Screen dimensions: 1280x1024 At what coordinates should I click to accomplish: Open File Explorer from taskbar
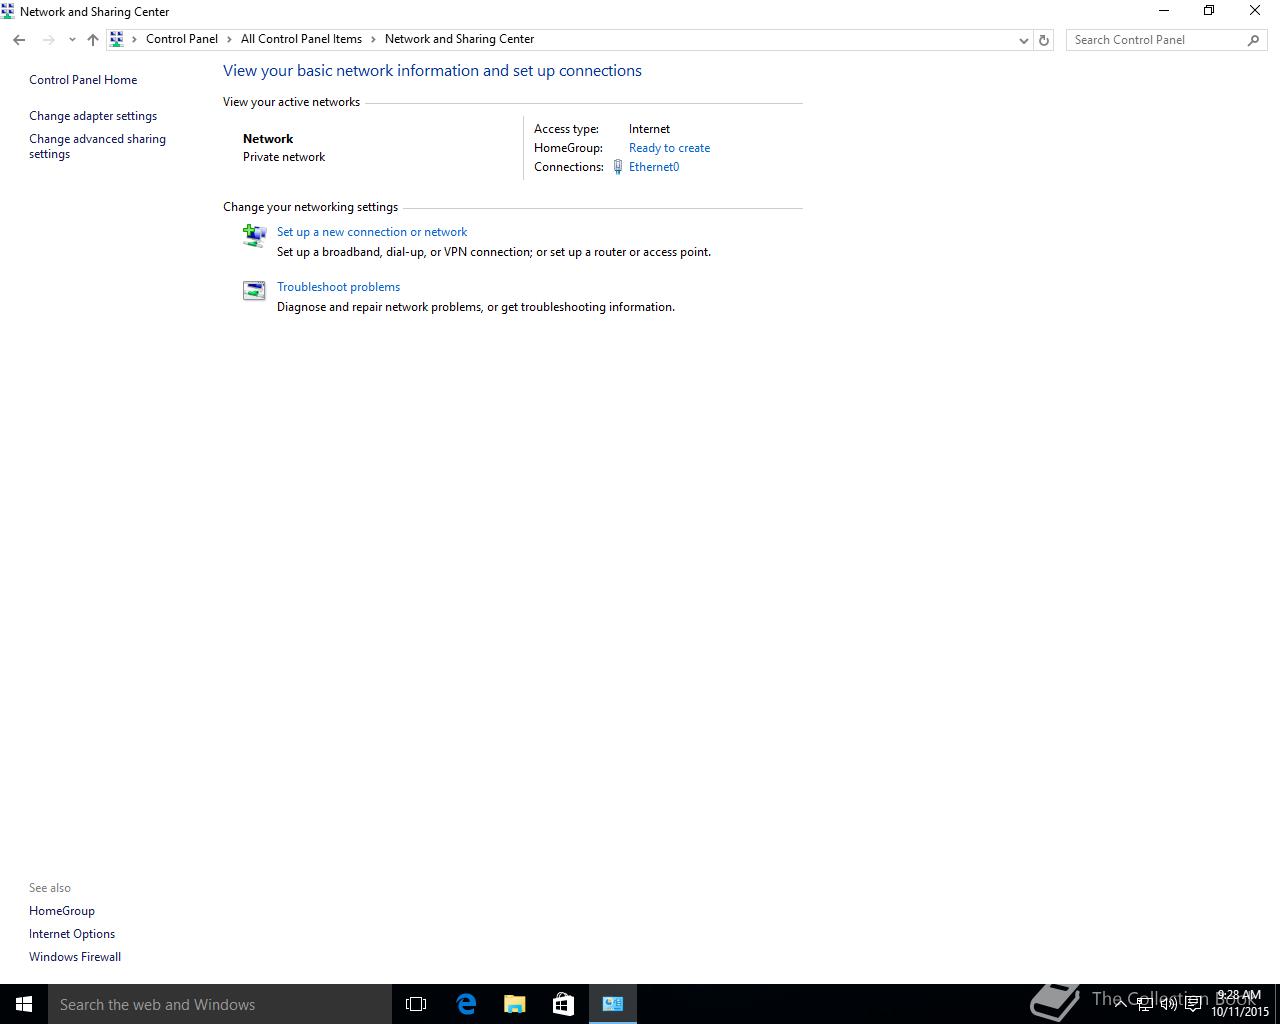pos(515,1004)
